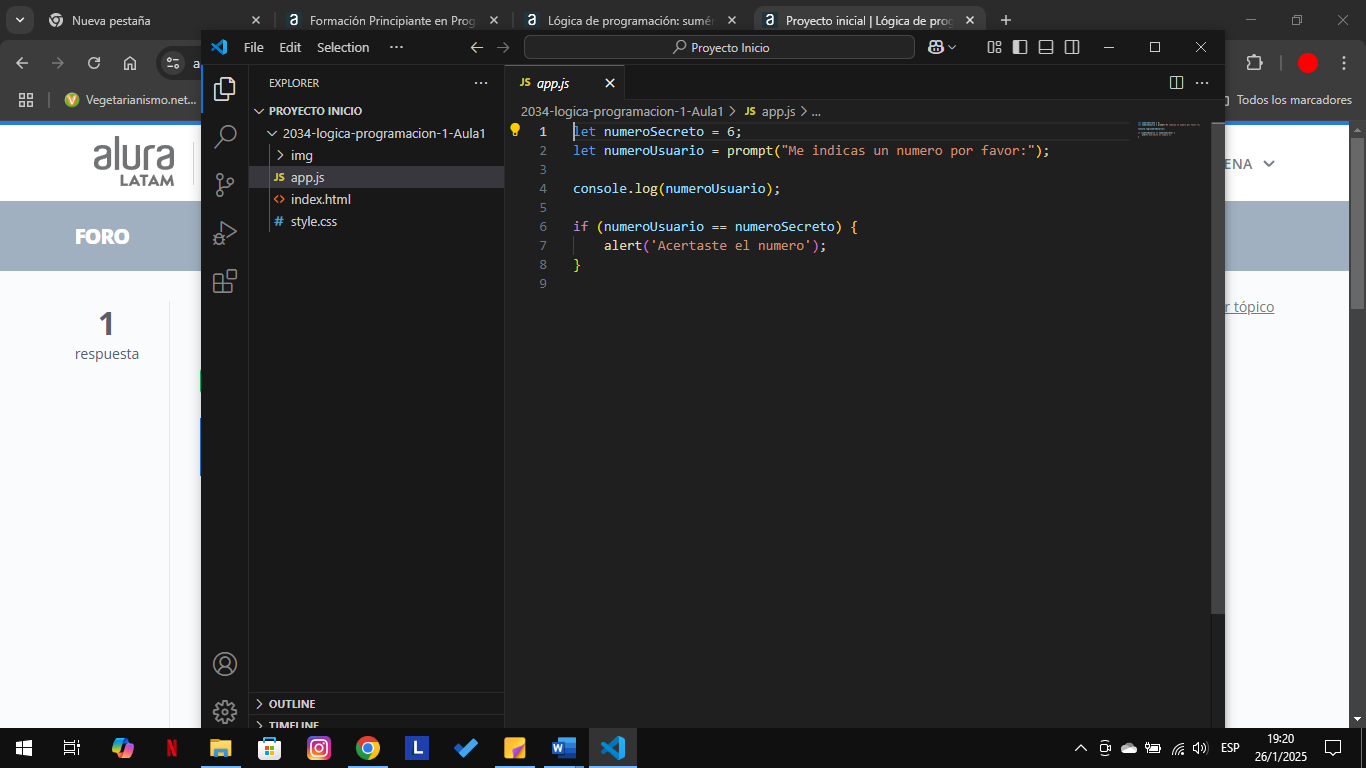Close the app.js editor tab
1366x768 pixels.
(x=609, y=83)
